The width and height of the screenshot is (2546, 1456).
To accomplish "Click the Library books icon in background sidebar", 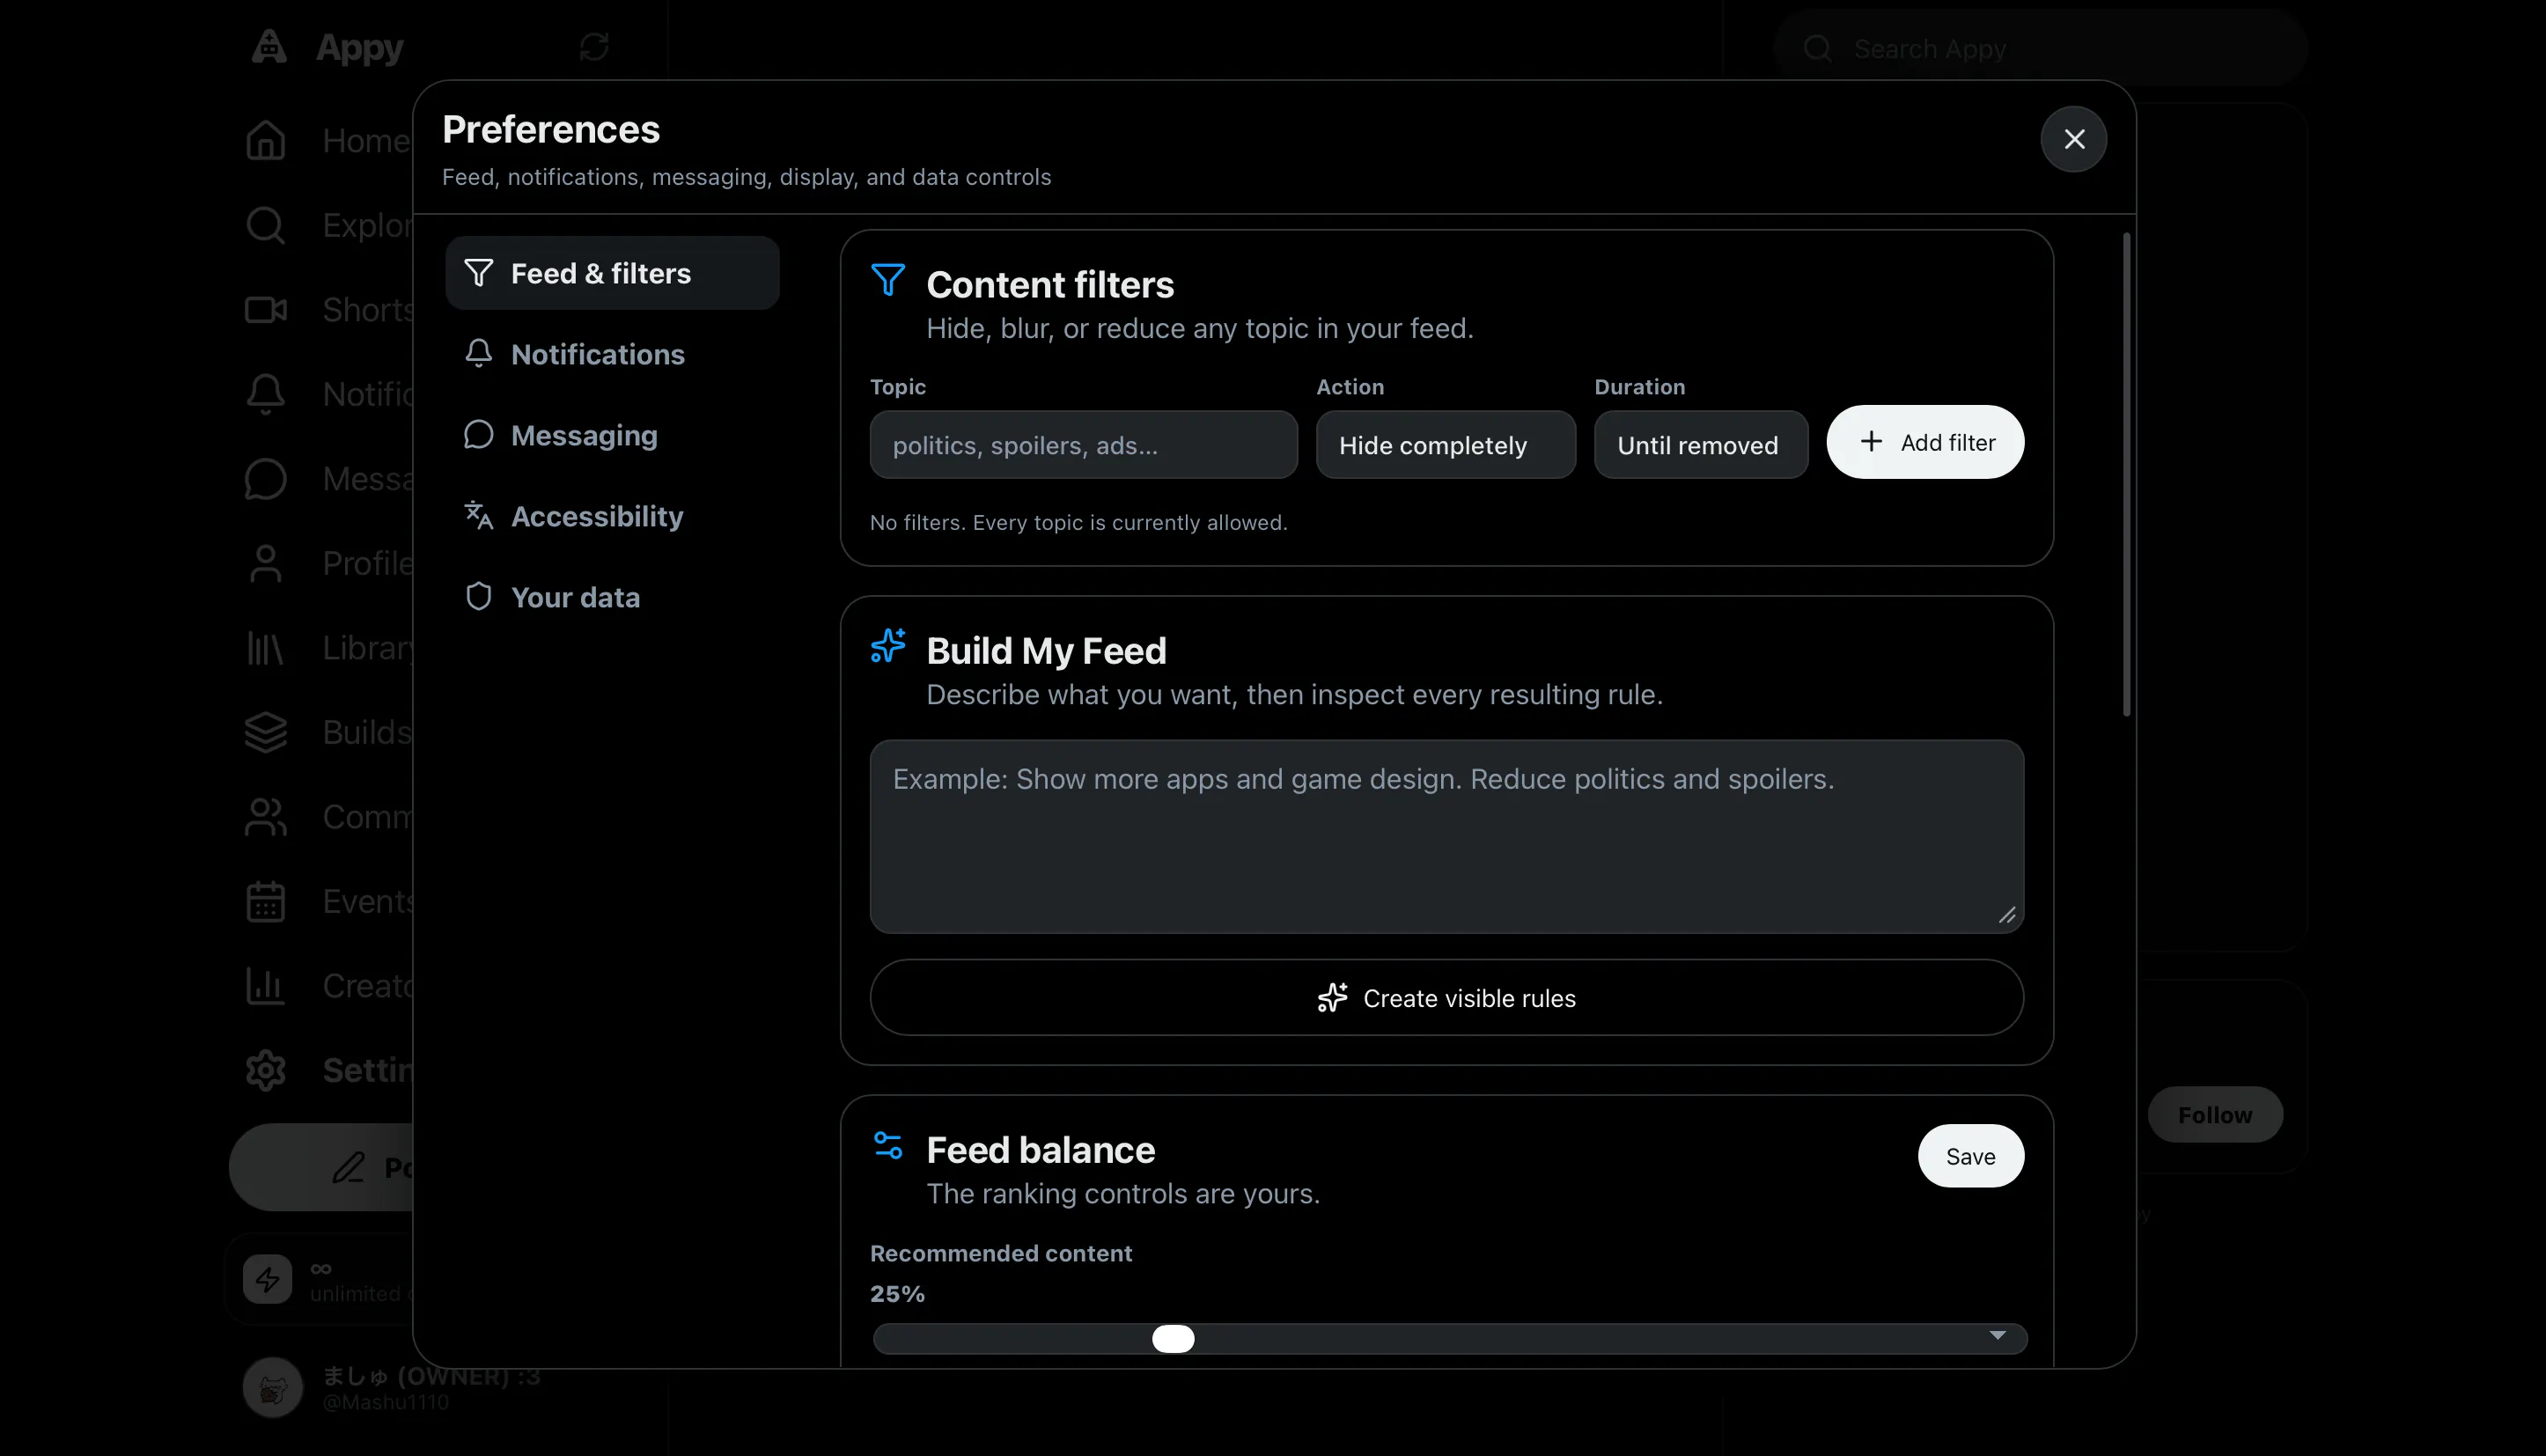I will click(265, 648).
